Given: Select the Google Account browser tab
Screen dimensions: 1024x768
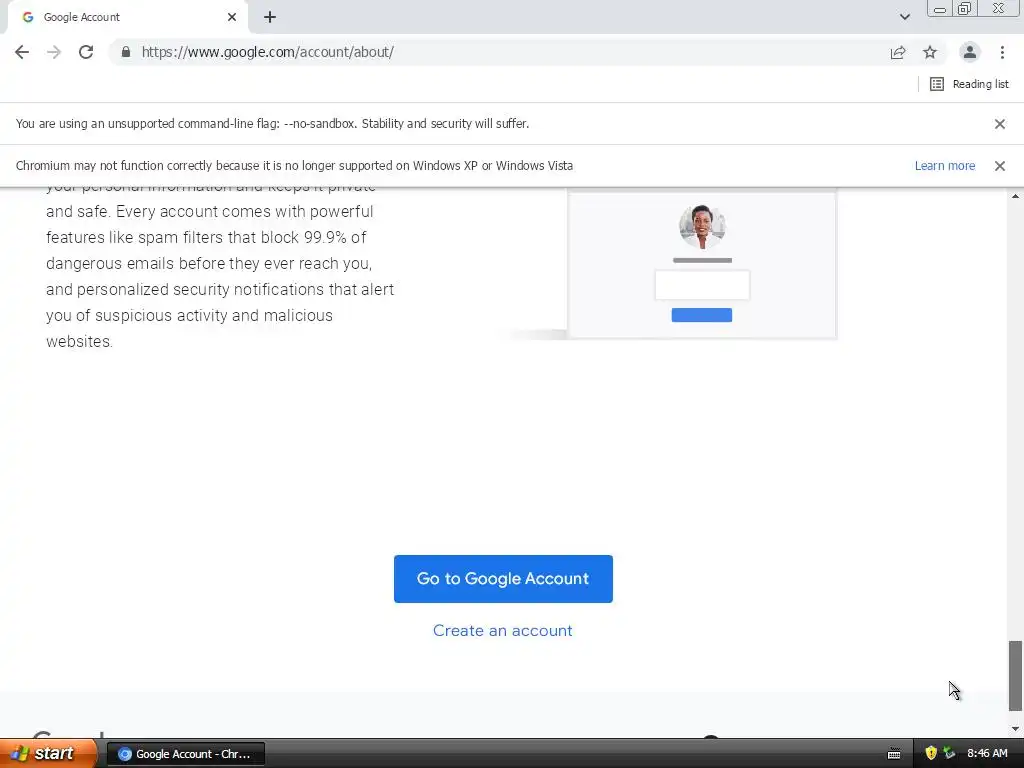Looking at the screenshot, I should coord(127,18).
